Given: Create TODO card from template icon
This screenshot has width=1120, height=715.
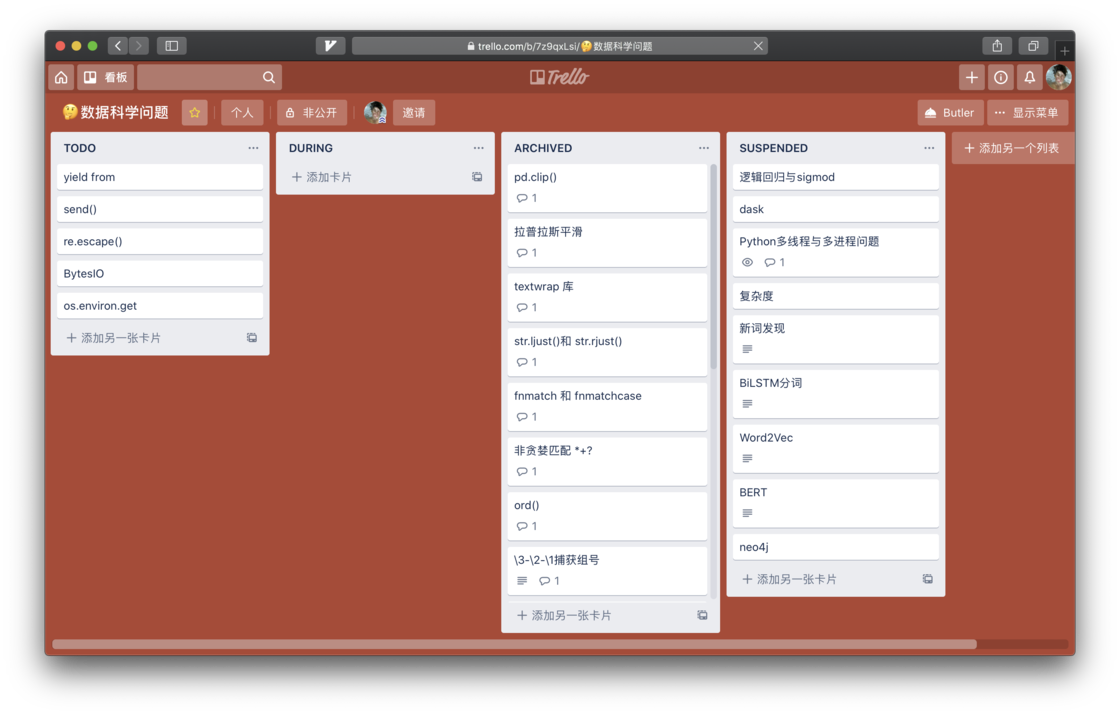Looking at the screenshot, I should tap(251, 338).
